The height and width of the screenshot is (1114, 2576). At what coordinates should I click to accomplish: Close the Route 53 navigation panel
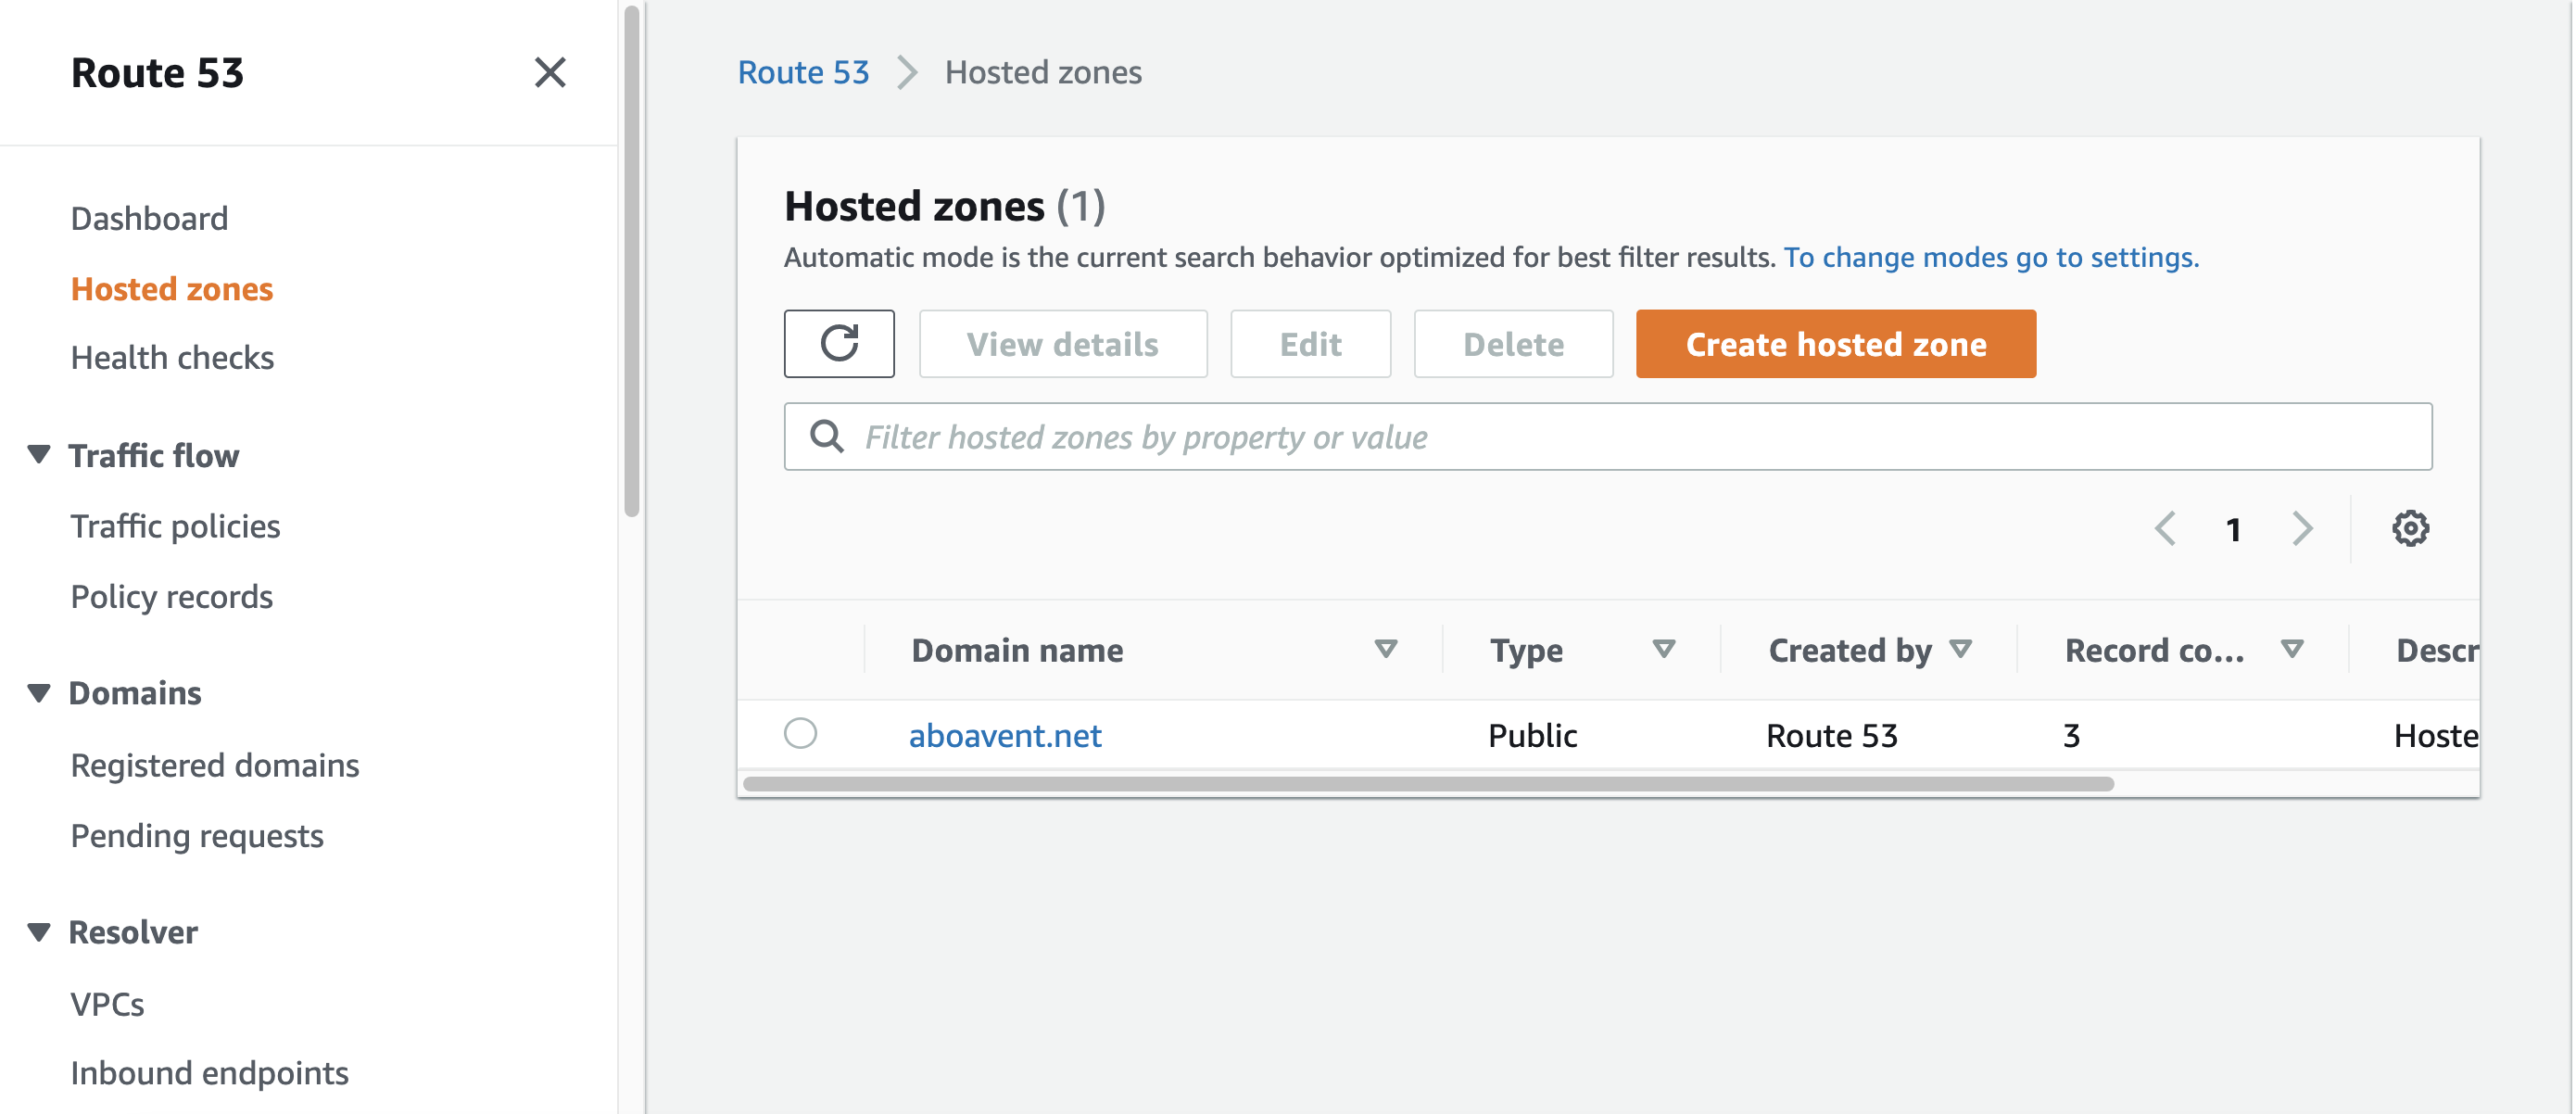click(549, 72)
